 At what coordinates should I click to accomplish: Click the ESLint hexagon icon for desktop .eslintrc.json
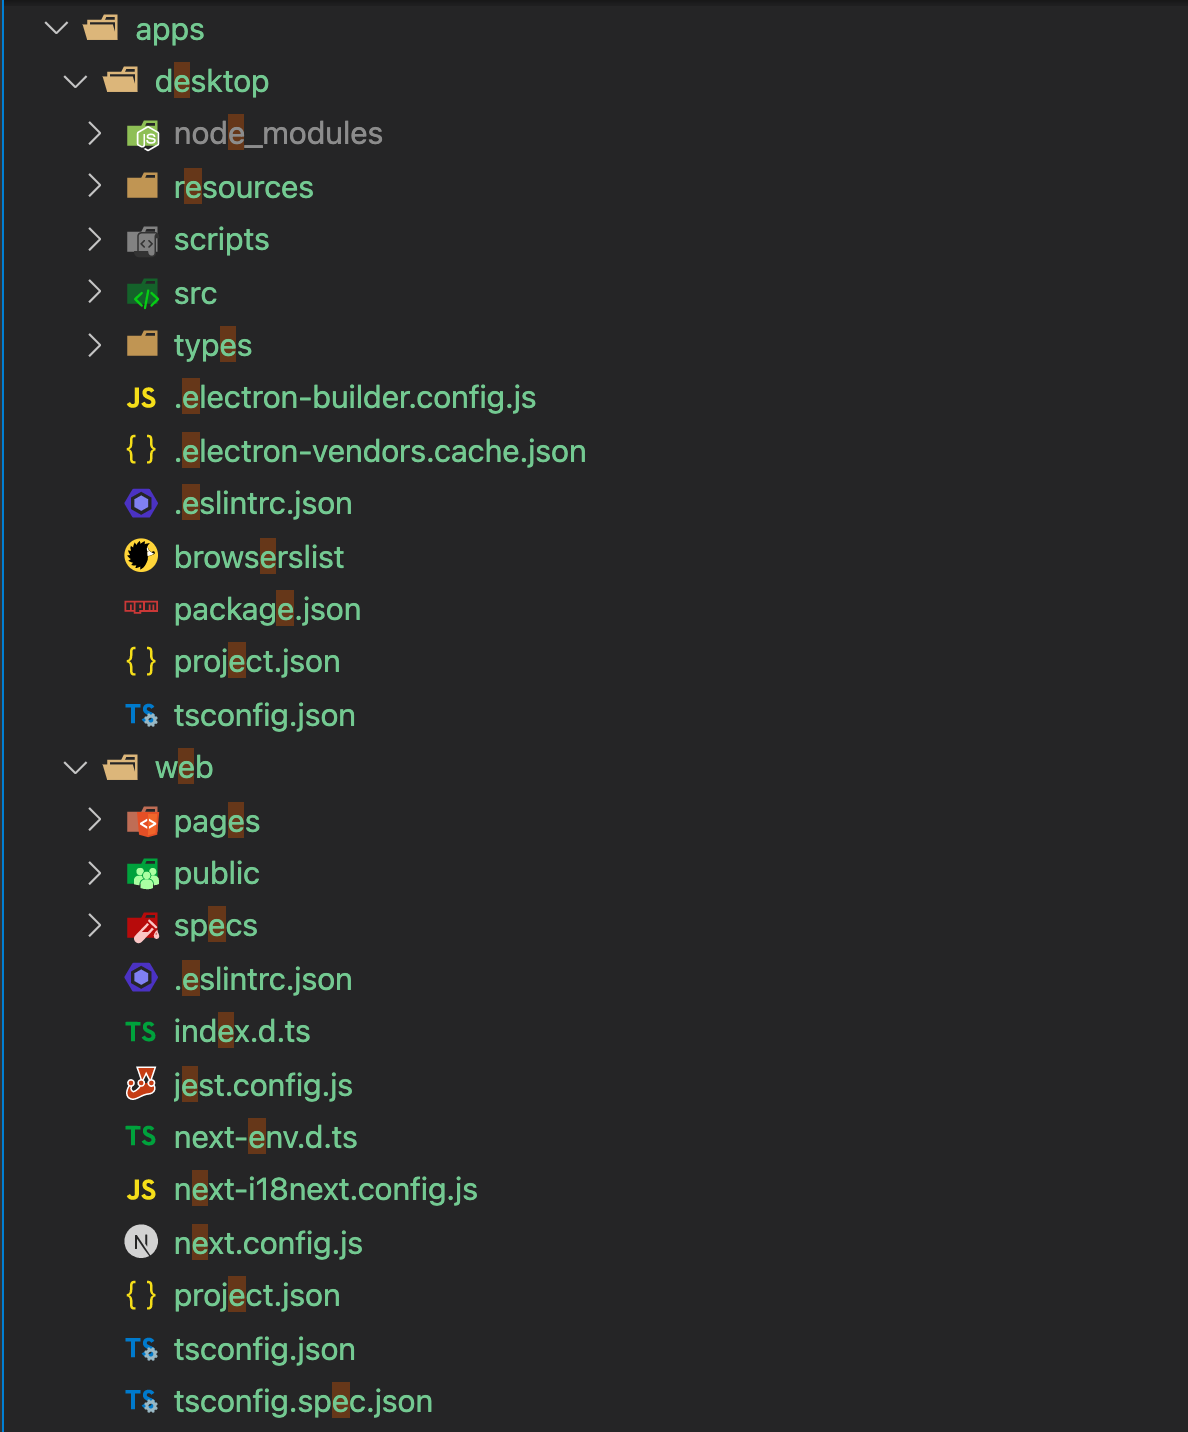pos(141,502)
